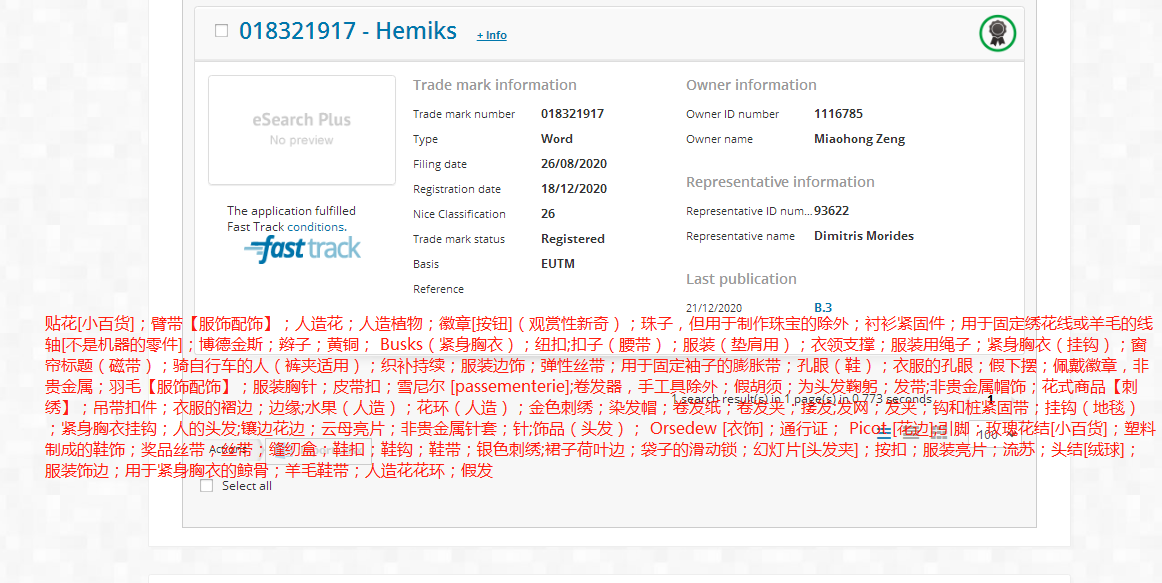1162x583 pixels.
Task: Click the Fast Track logo
Action: (302, 249)
